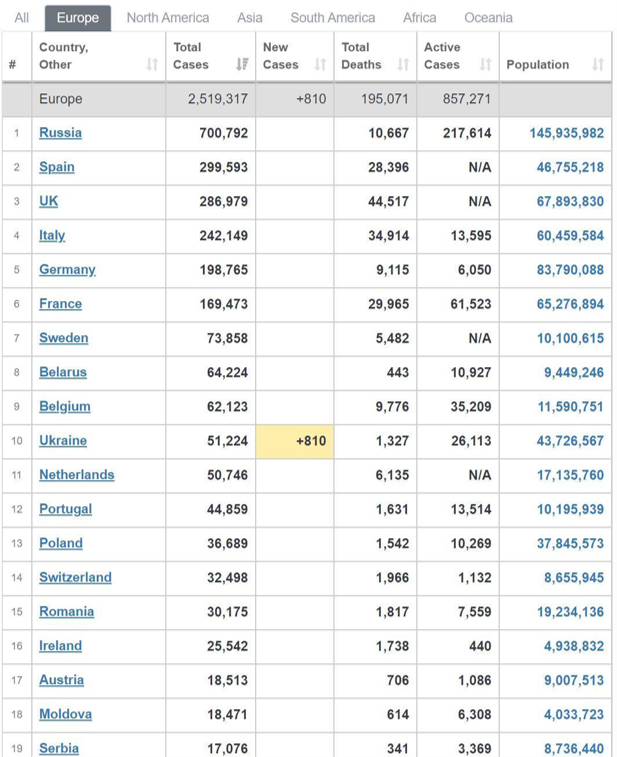Open the Asia tab

(x=250, y=18)
